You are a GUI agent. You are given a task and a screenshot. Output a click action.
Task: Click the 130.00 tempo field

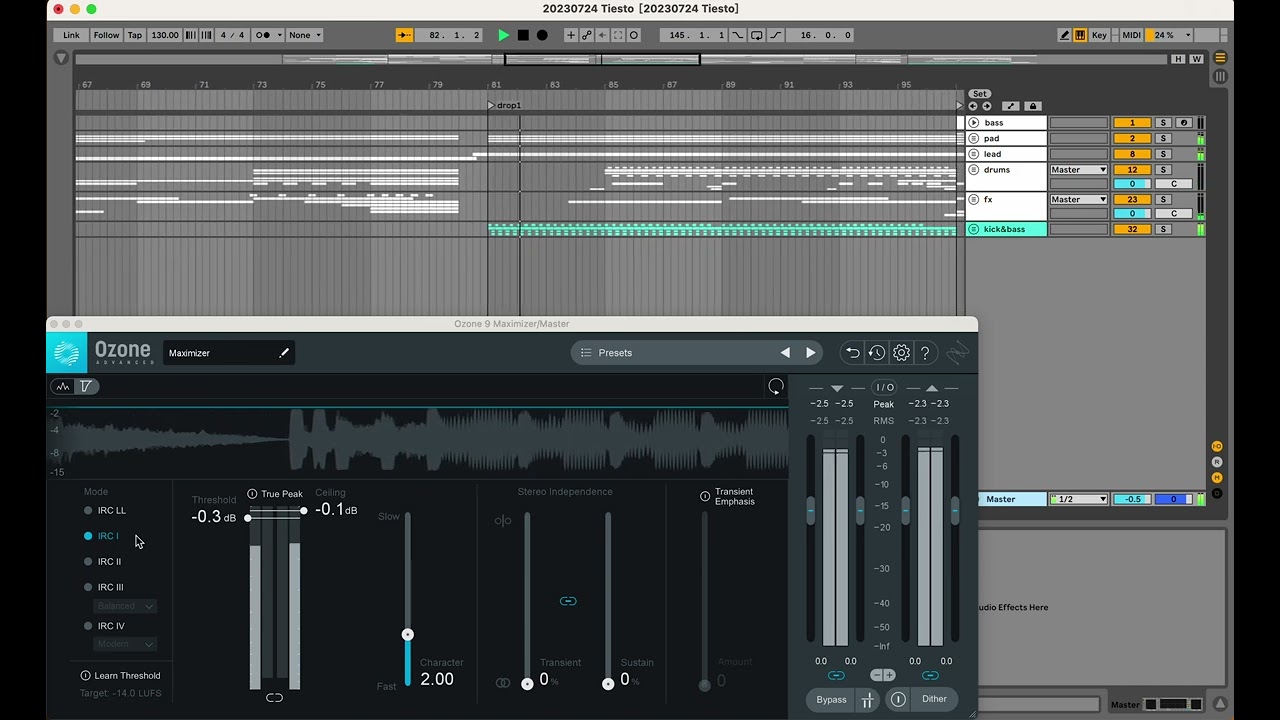165,35
